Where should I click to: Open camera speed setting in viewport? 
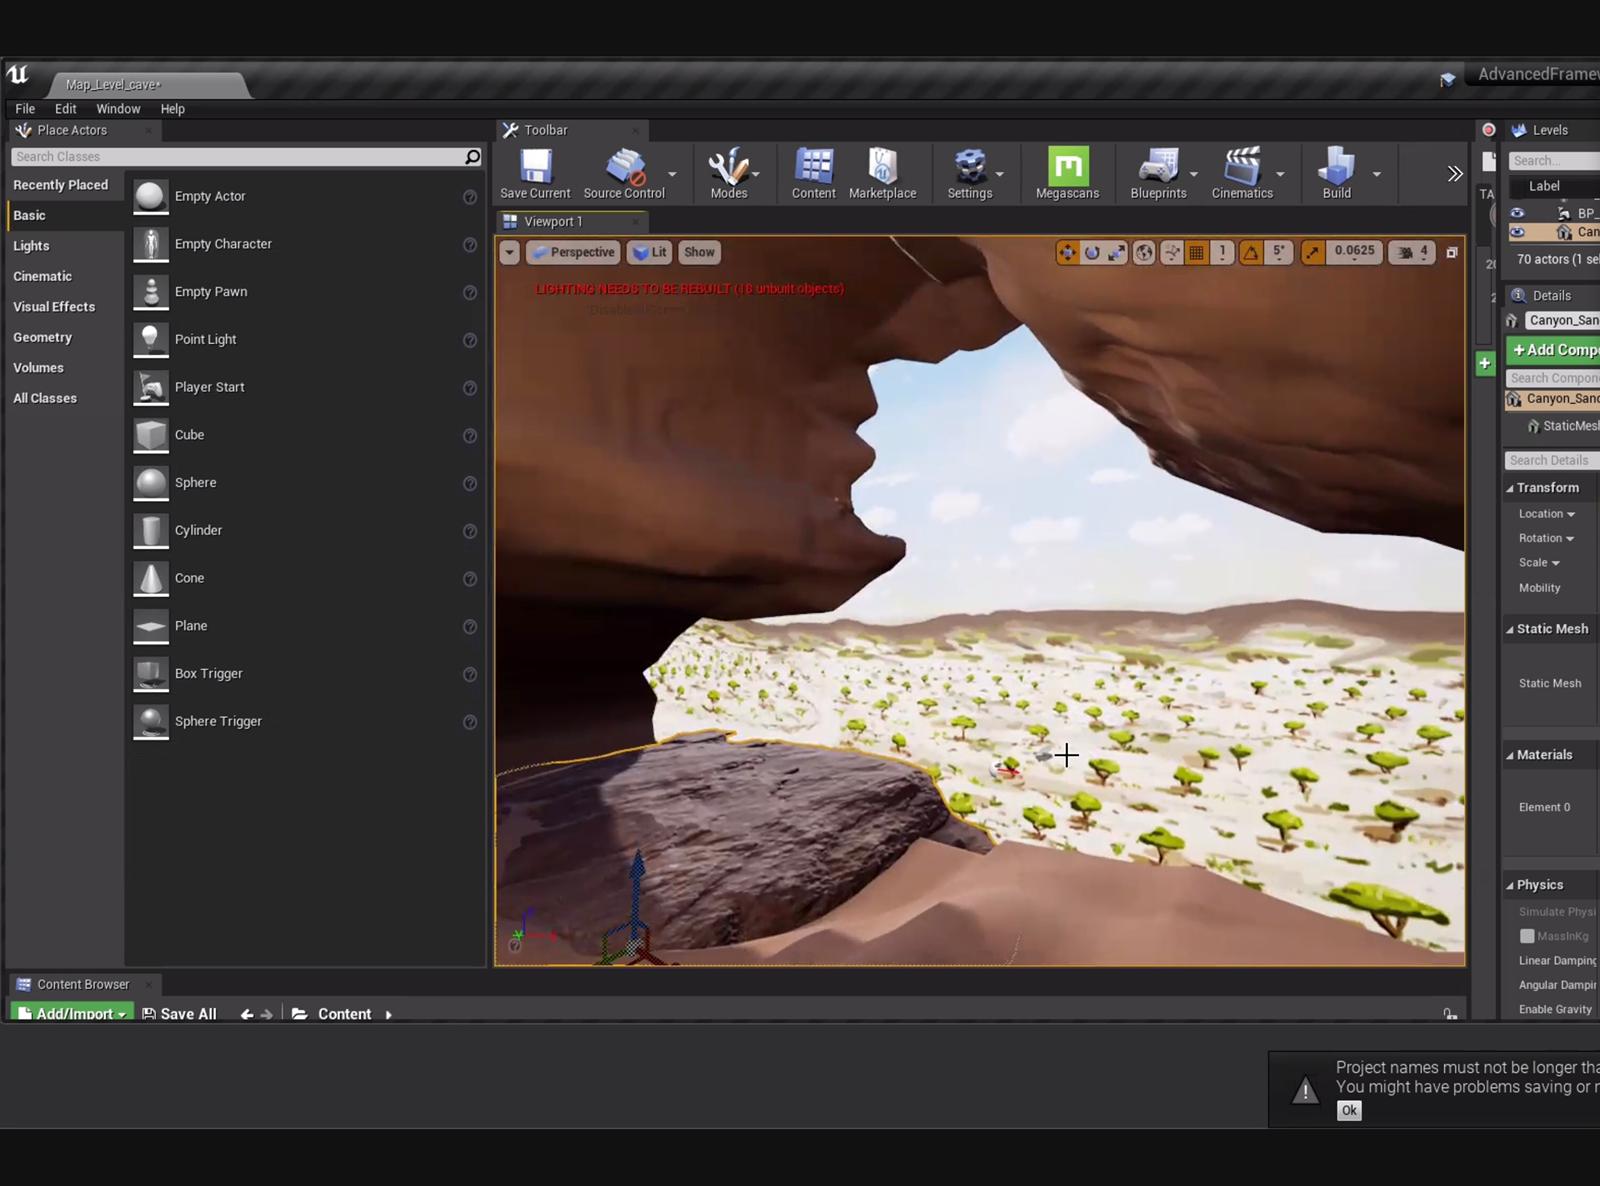(1413, 253)
